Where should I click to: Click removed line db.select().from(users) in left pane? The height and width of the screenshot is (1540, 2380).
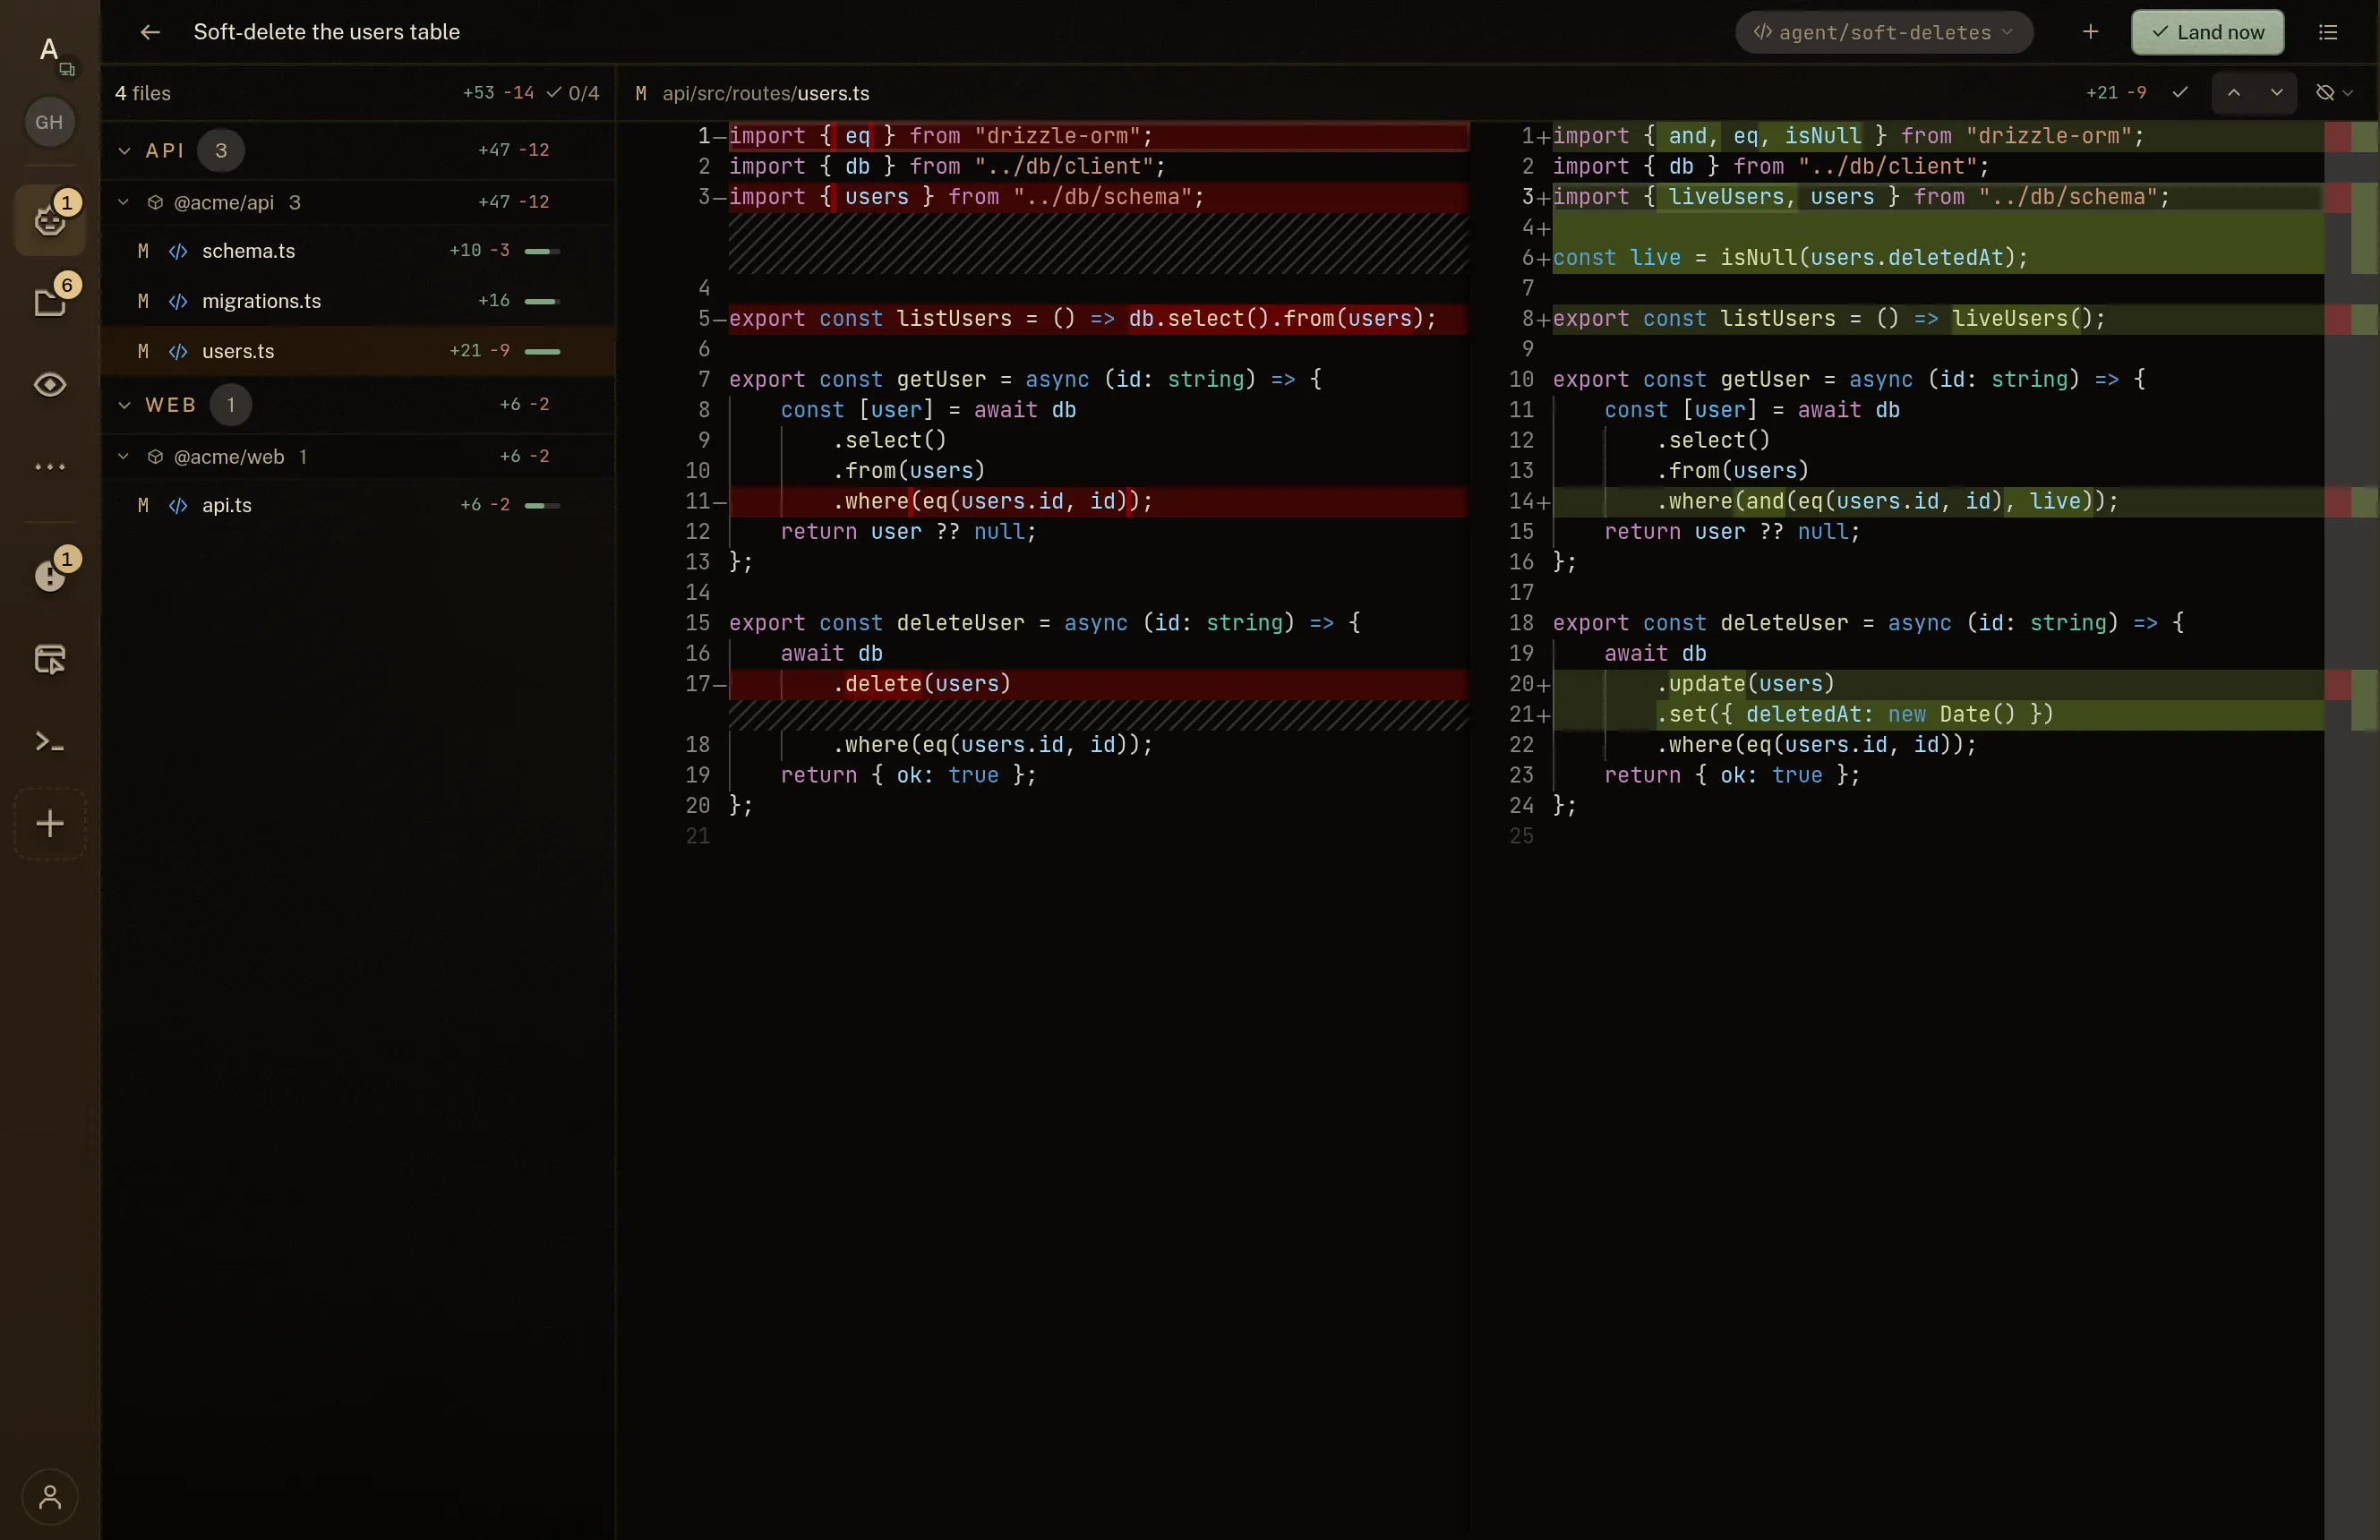coord(1098,319)
